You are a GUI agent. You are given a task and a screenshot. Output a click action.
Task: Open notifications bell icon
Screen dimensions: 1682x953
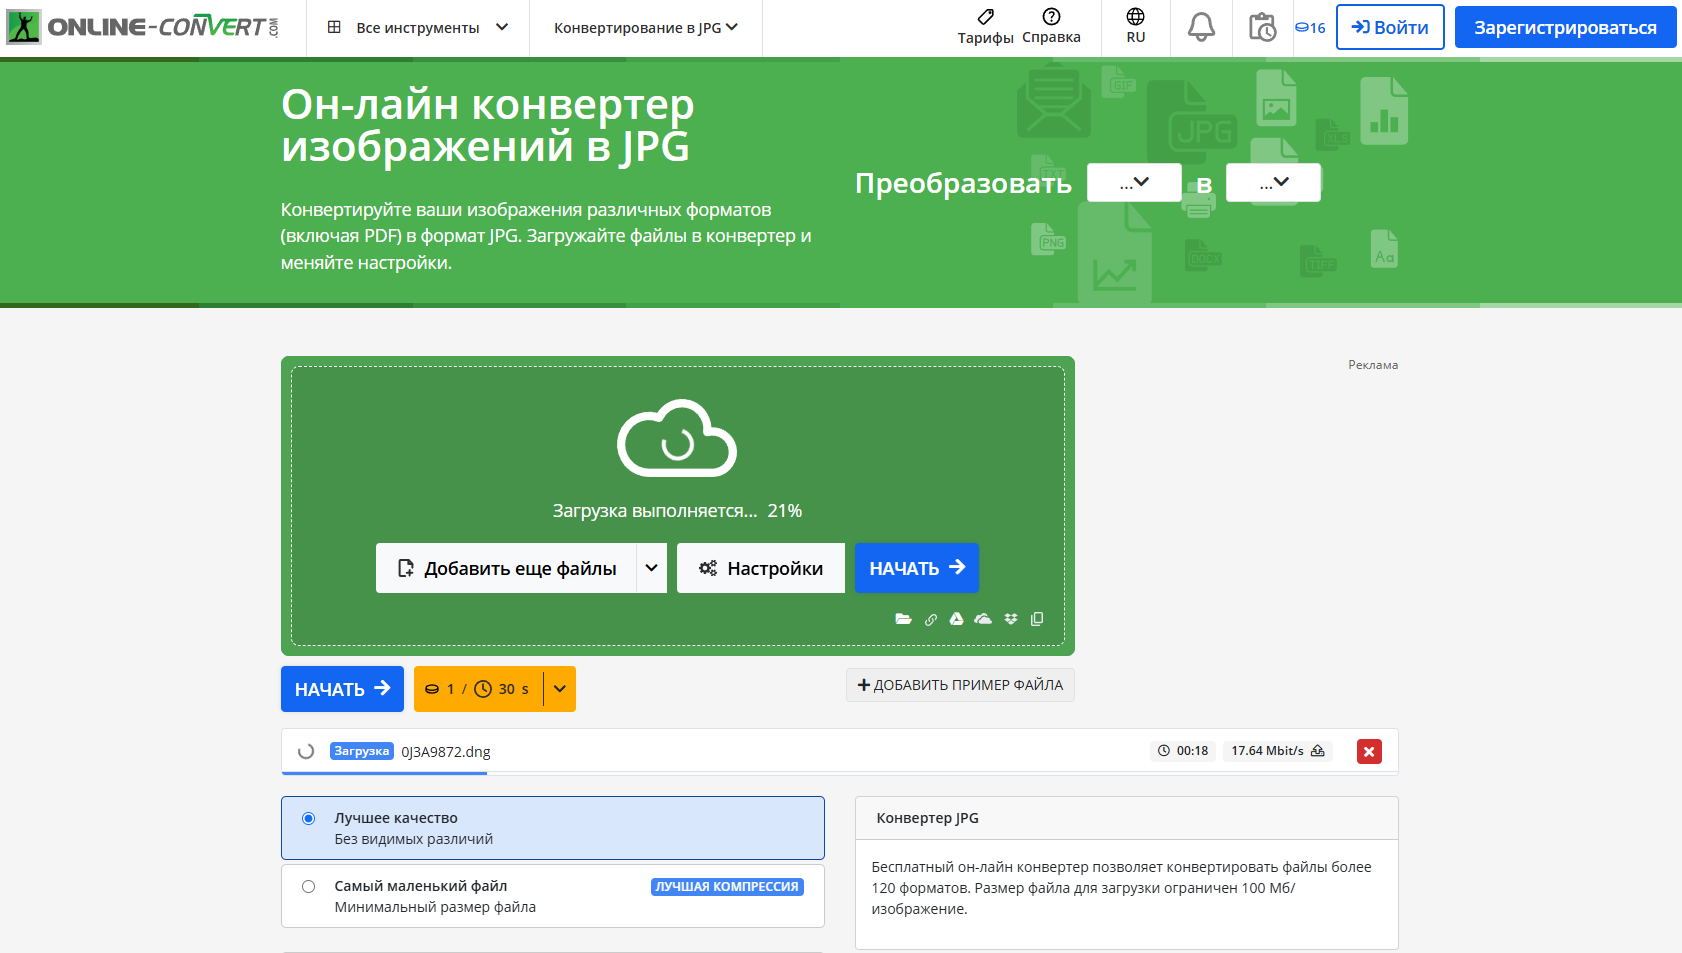coord(1201,27)
